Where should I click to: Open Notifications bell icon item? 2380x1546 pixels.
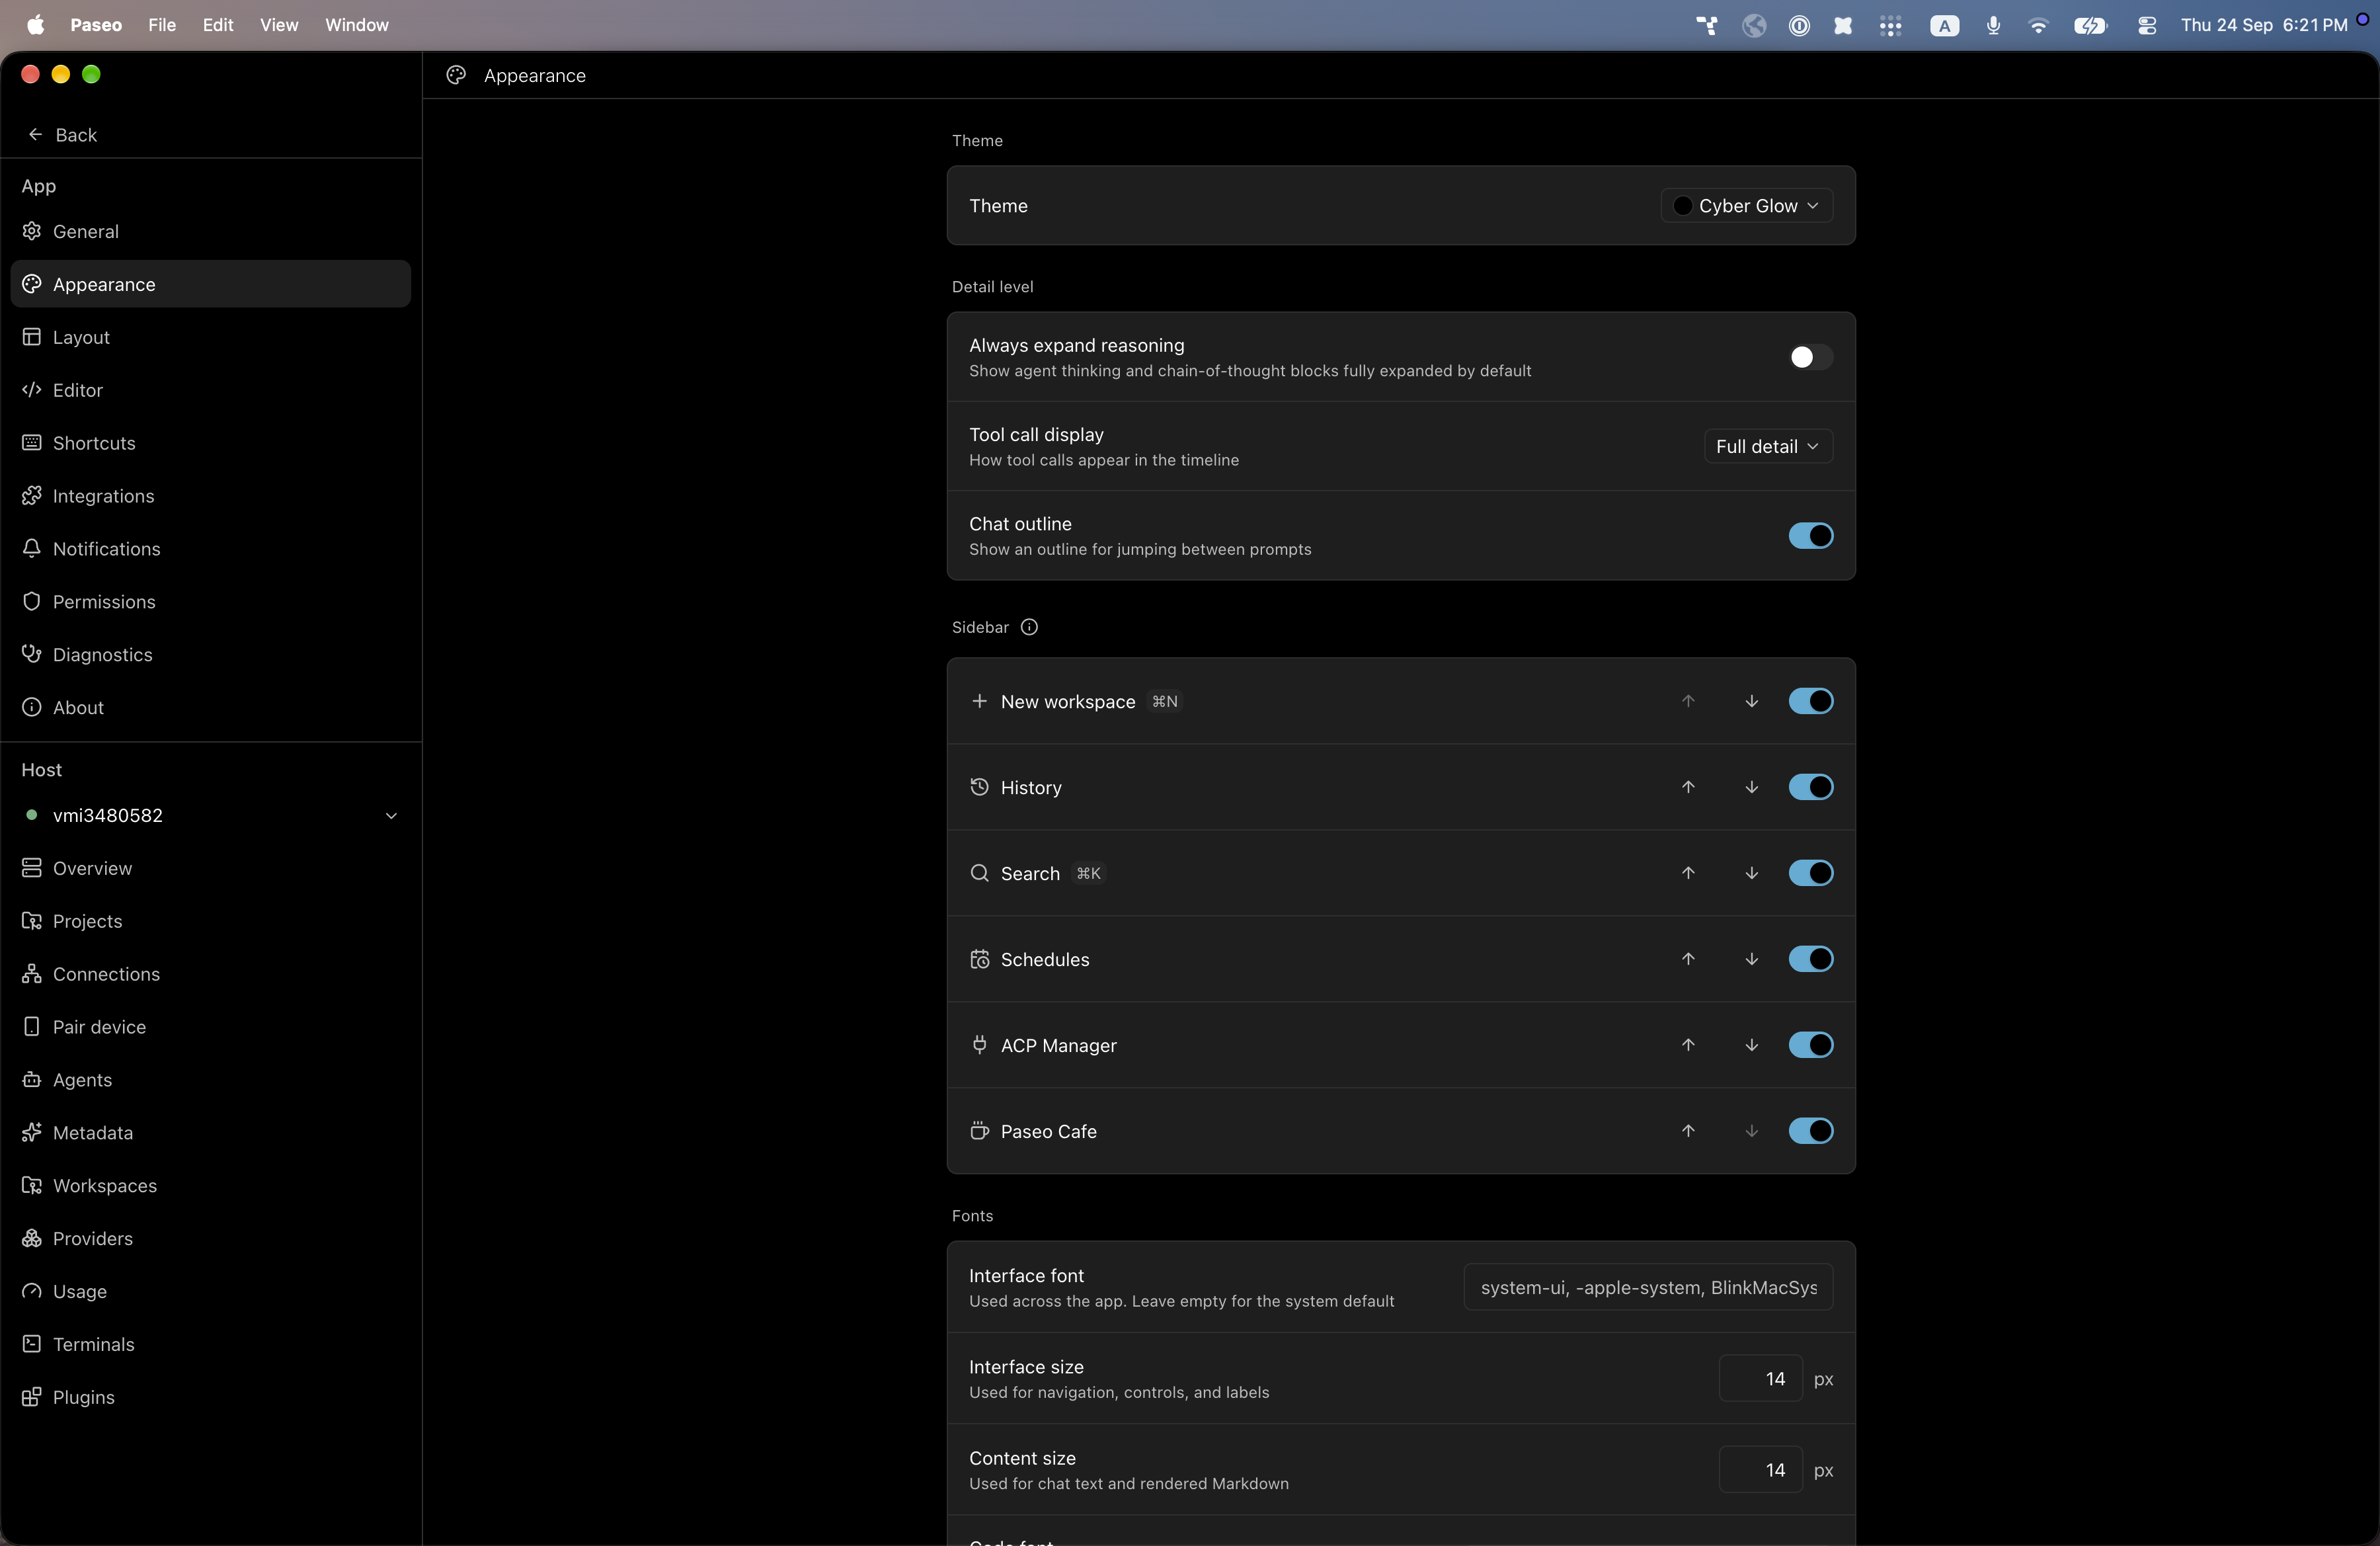(x=32, y=549)
